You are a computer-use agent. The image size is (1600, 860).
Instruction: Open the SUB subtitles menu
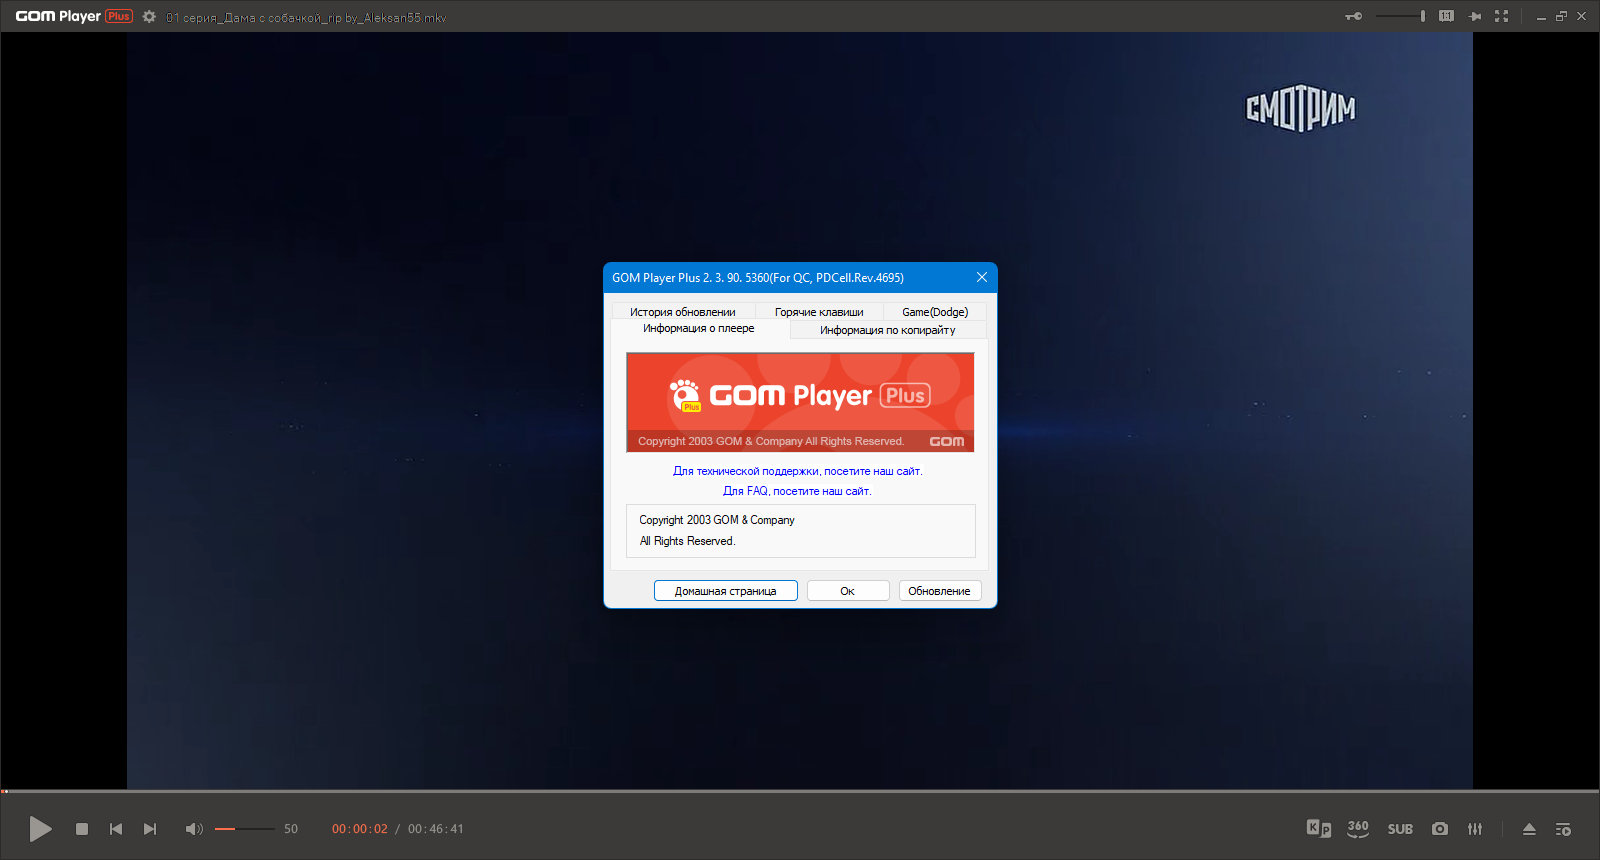tap(1400, 829)
